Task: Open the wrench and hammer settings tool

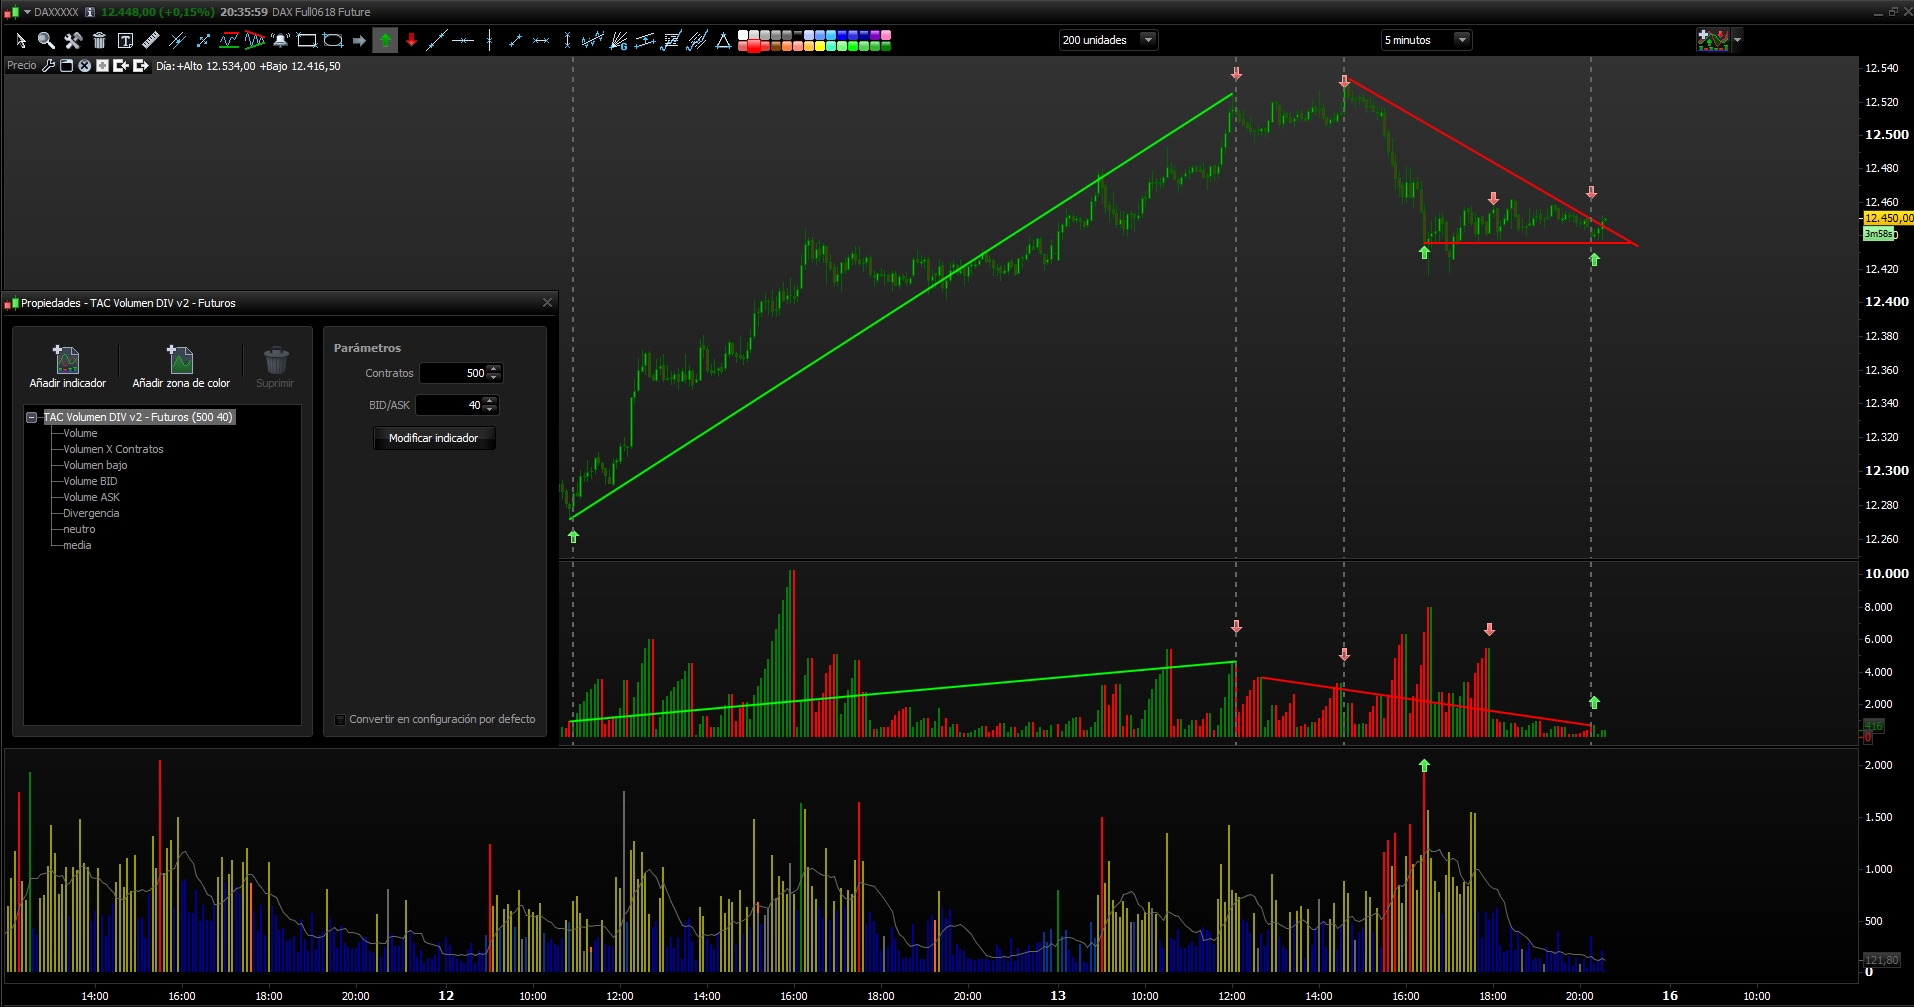Action: coord(73,40)
